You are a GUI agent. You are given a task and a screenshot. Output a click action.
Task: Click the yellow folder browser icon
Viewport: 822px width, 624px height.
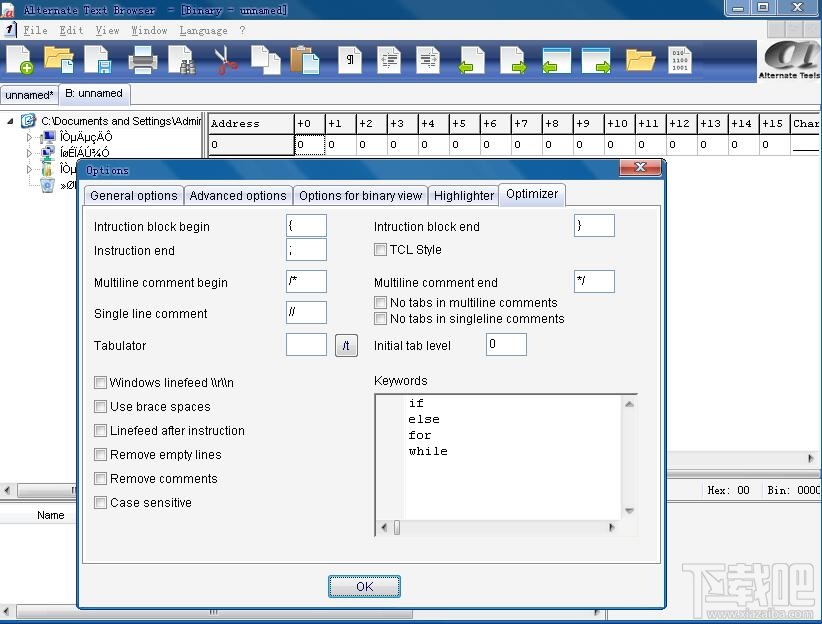pyautogui.click(x=640, y=60)
